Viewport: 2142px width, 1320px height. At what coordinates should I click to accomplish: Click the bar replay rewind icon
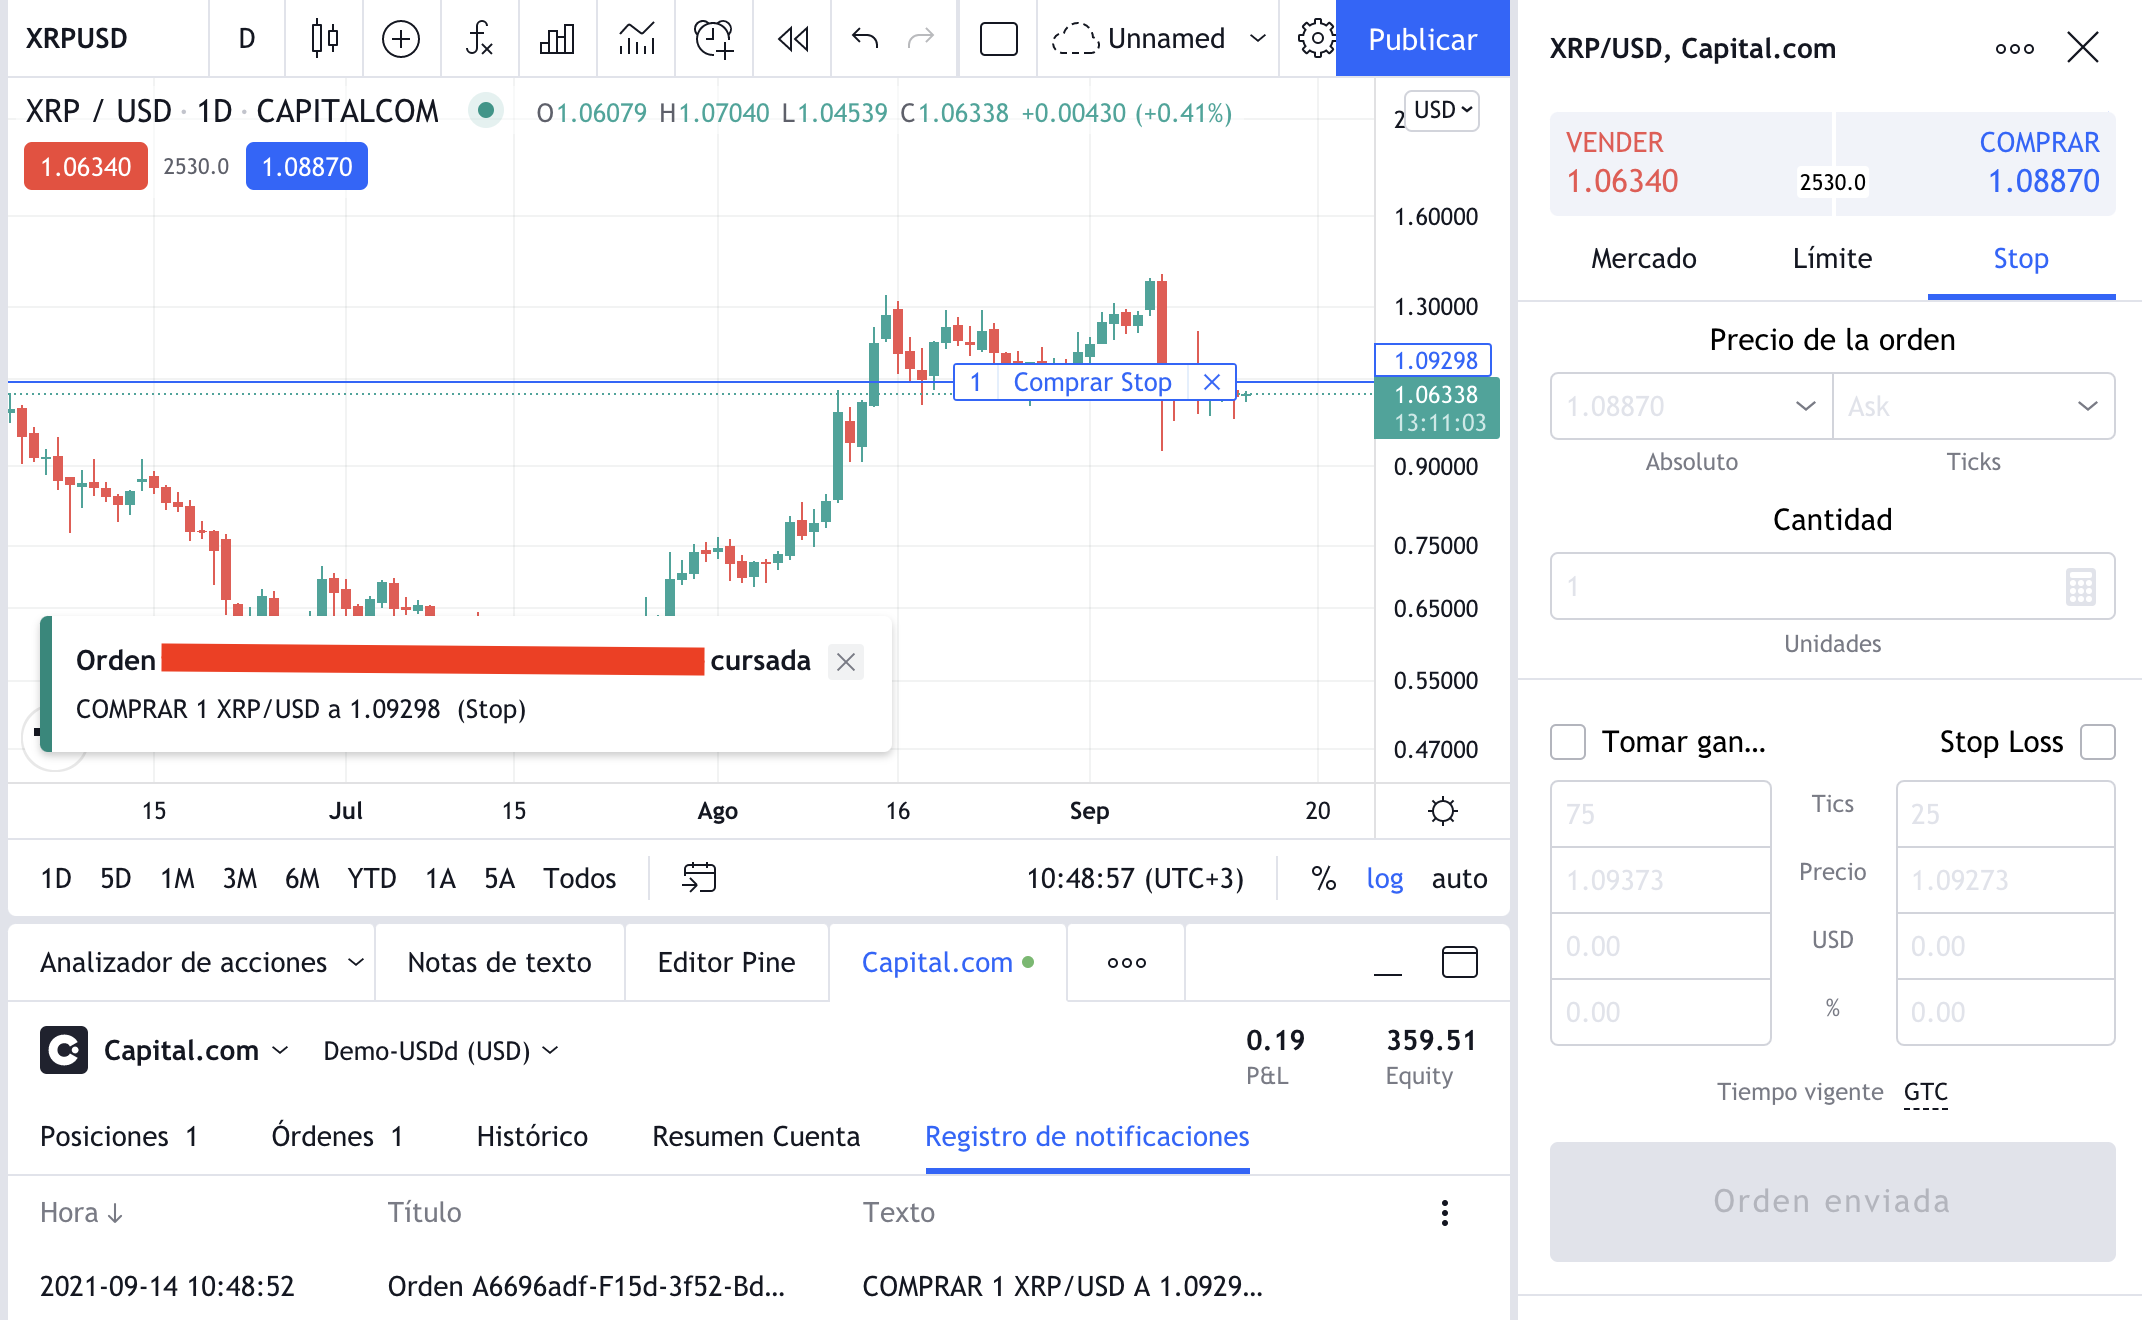(793, 39)
